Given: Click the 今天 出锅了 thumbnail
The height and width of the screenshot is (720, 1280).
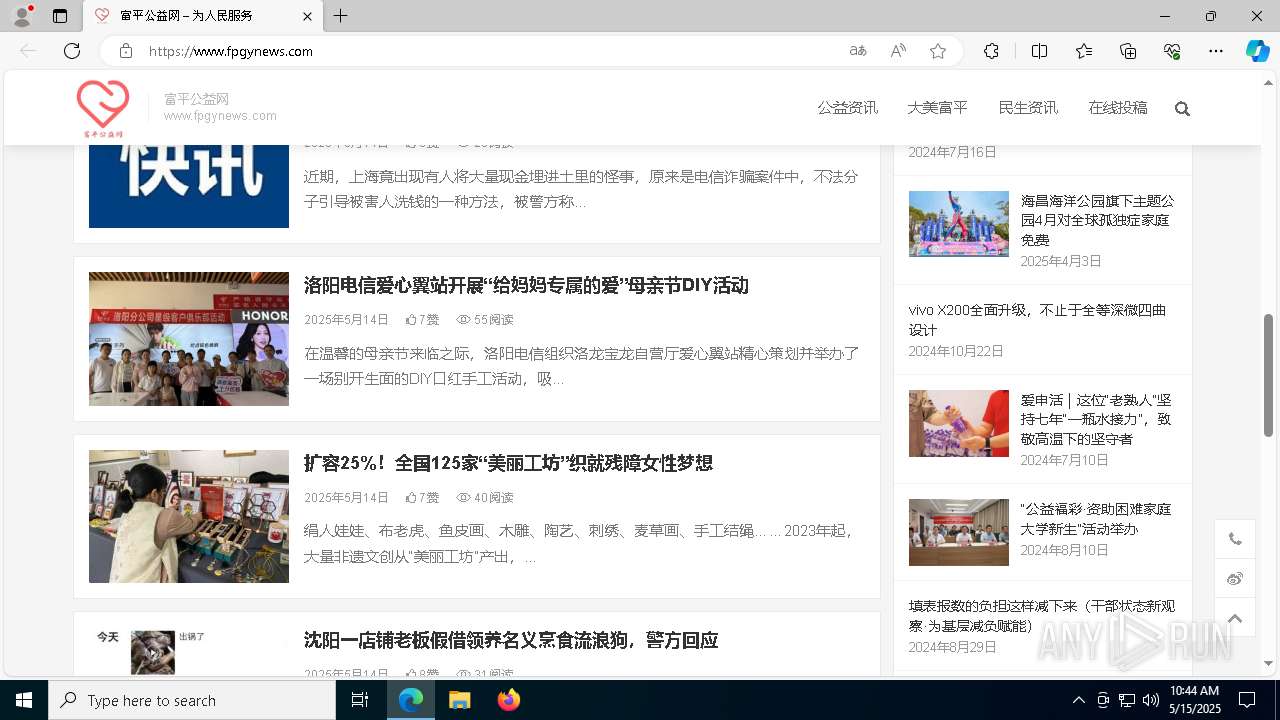Looking at the screenshot, I should (189, 651).
